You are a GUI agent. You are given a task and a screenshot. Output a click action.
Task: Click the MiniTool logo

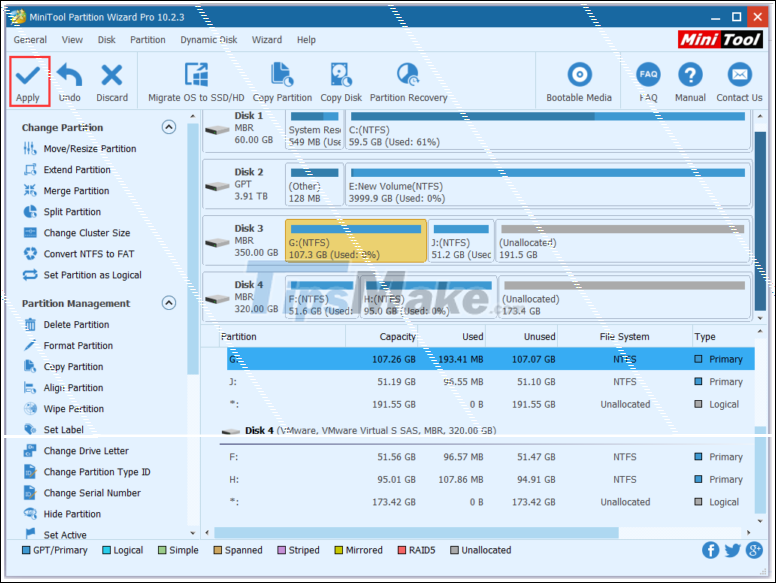720,39
